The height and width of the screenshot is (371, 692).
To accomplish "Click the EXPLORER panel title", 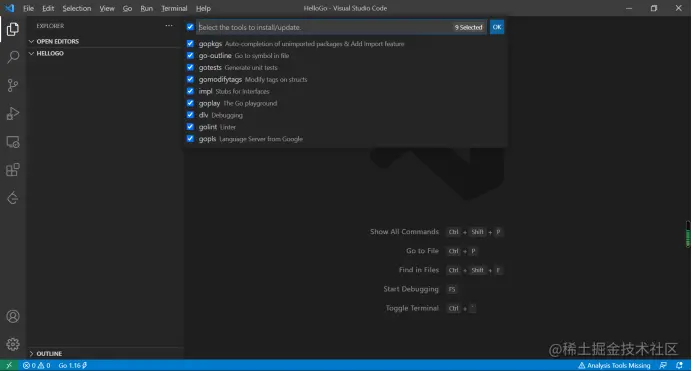I will pyautogui.click(x=50, y=26).
